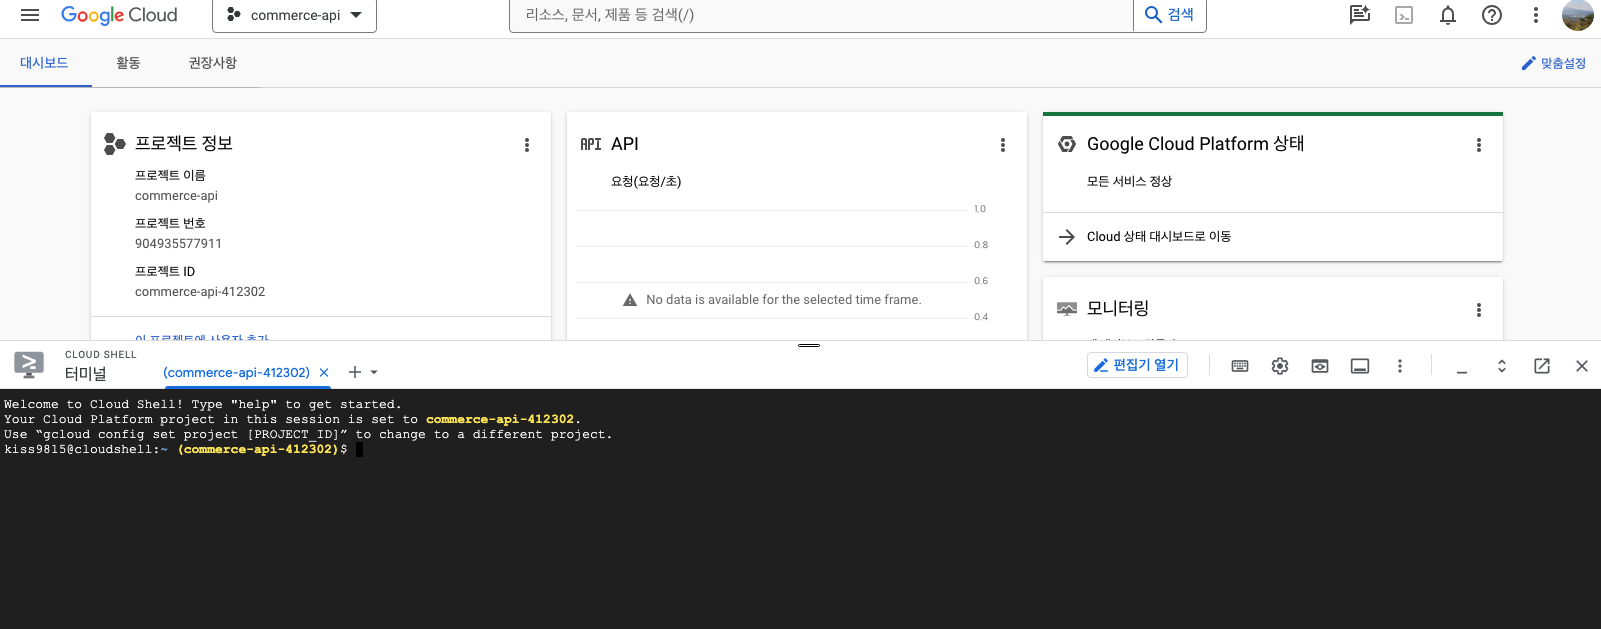Open the API card options menu
Viewport: 1601px width, 629px height.
(1003, 145)
